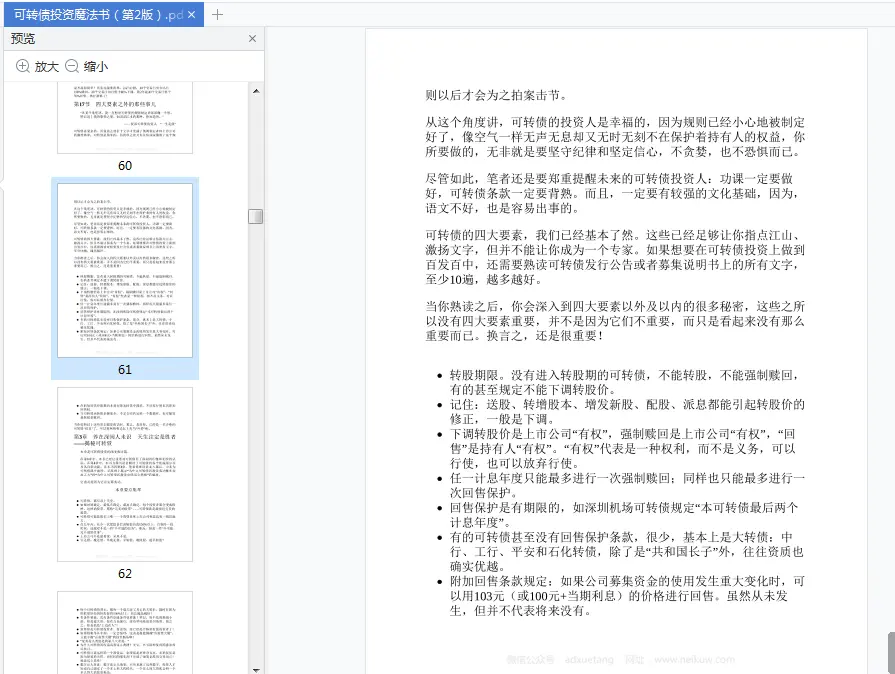
Task: Click thumbnail scrollbar up arrow
Action: (256, 91)
